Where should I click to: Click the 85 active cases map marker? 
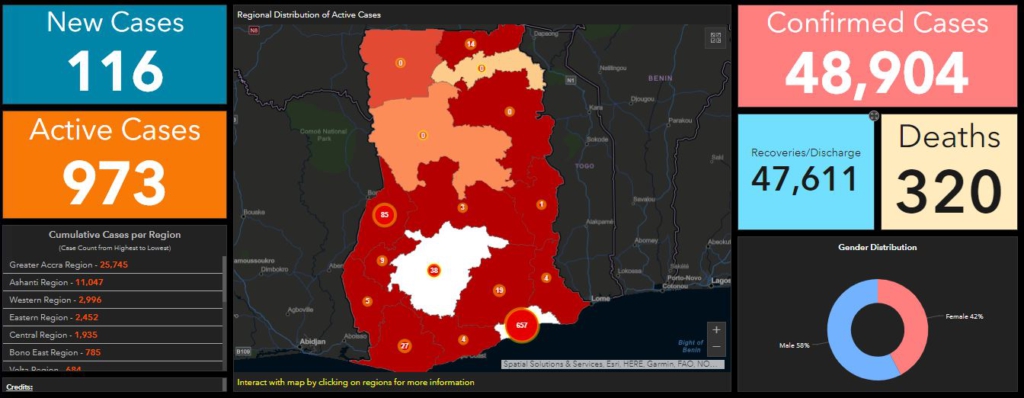(385, 214)
